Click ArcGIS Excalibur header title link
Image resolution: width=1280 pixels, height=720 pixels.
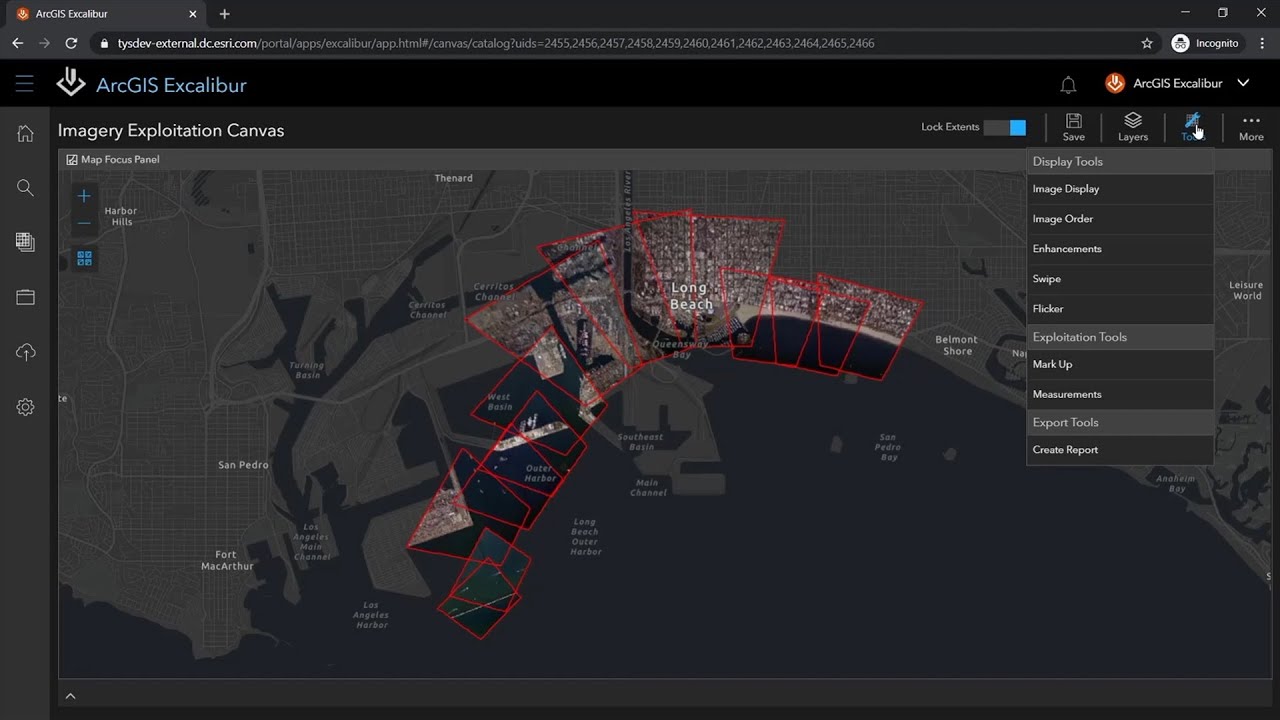pos(171,85)
